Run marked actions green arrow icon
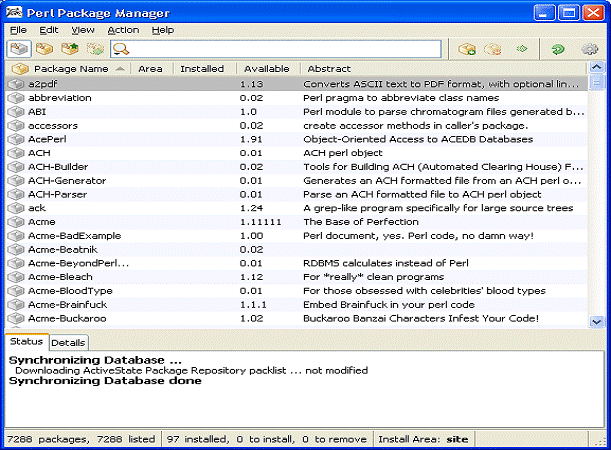 point(522,49)
